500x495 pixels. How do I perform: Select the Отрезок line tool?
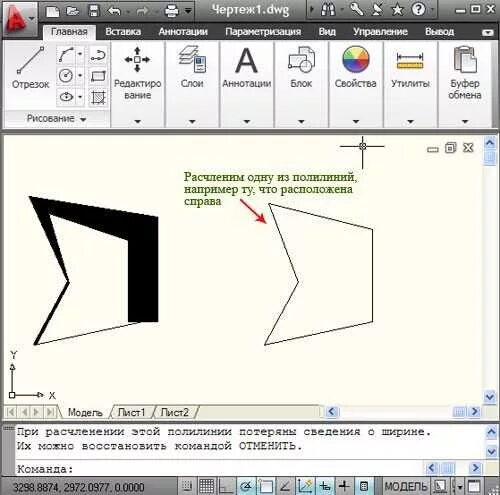[30, 68]
